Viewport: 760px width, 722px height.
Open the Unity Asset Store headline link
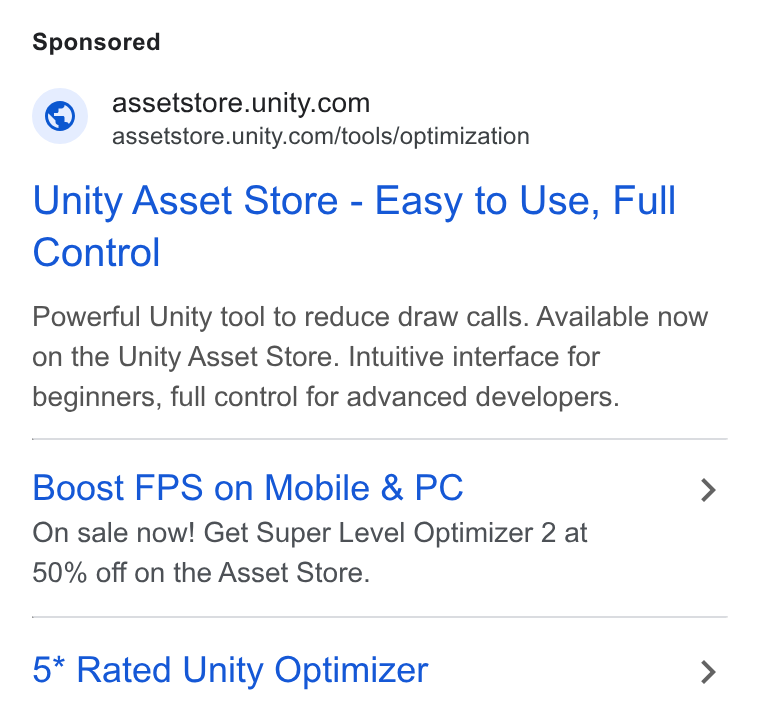pyautogui.click(x=354, y=226)
